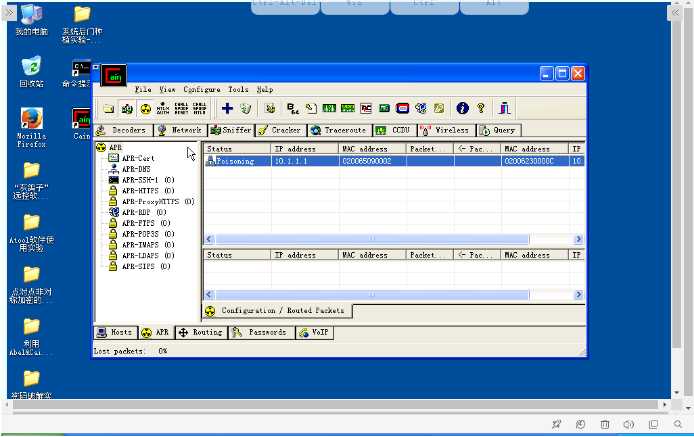Screen dimensions: 694x437
Task: Click the yellow Help question mark icon
Action: tap(481, 108)
